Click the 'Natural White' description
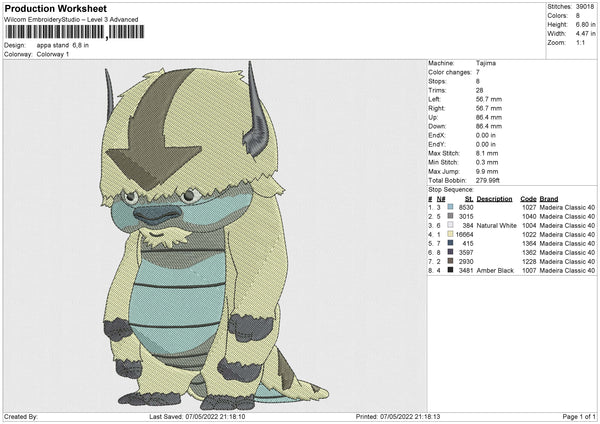Image resolution: width=600 pixels, height=424 pixels. (496, 225)
